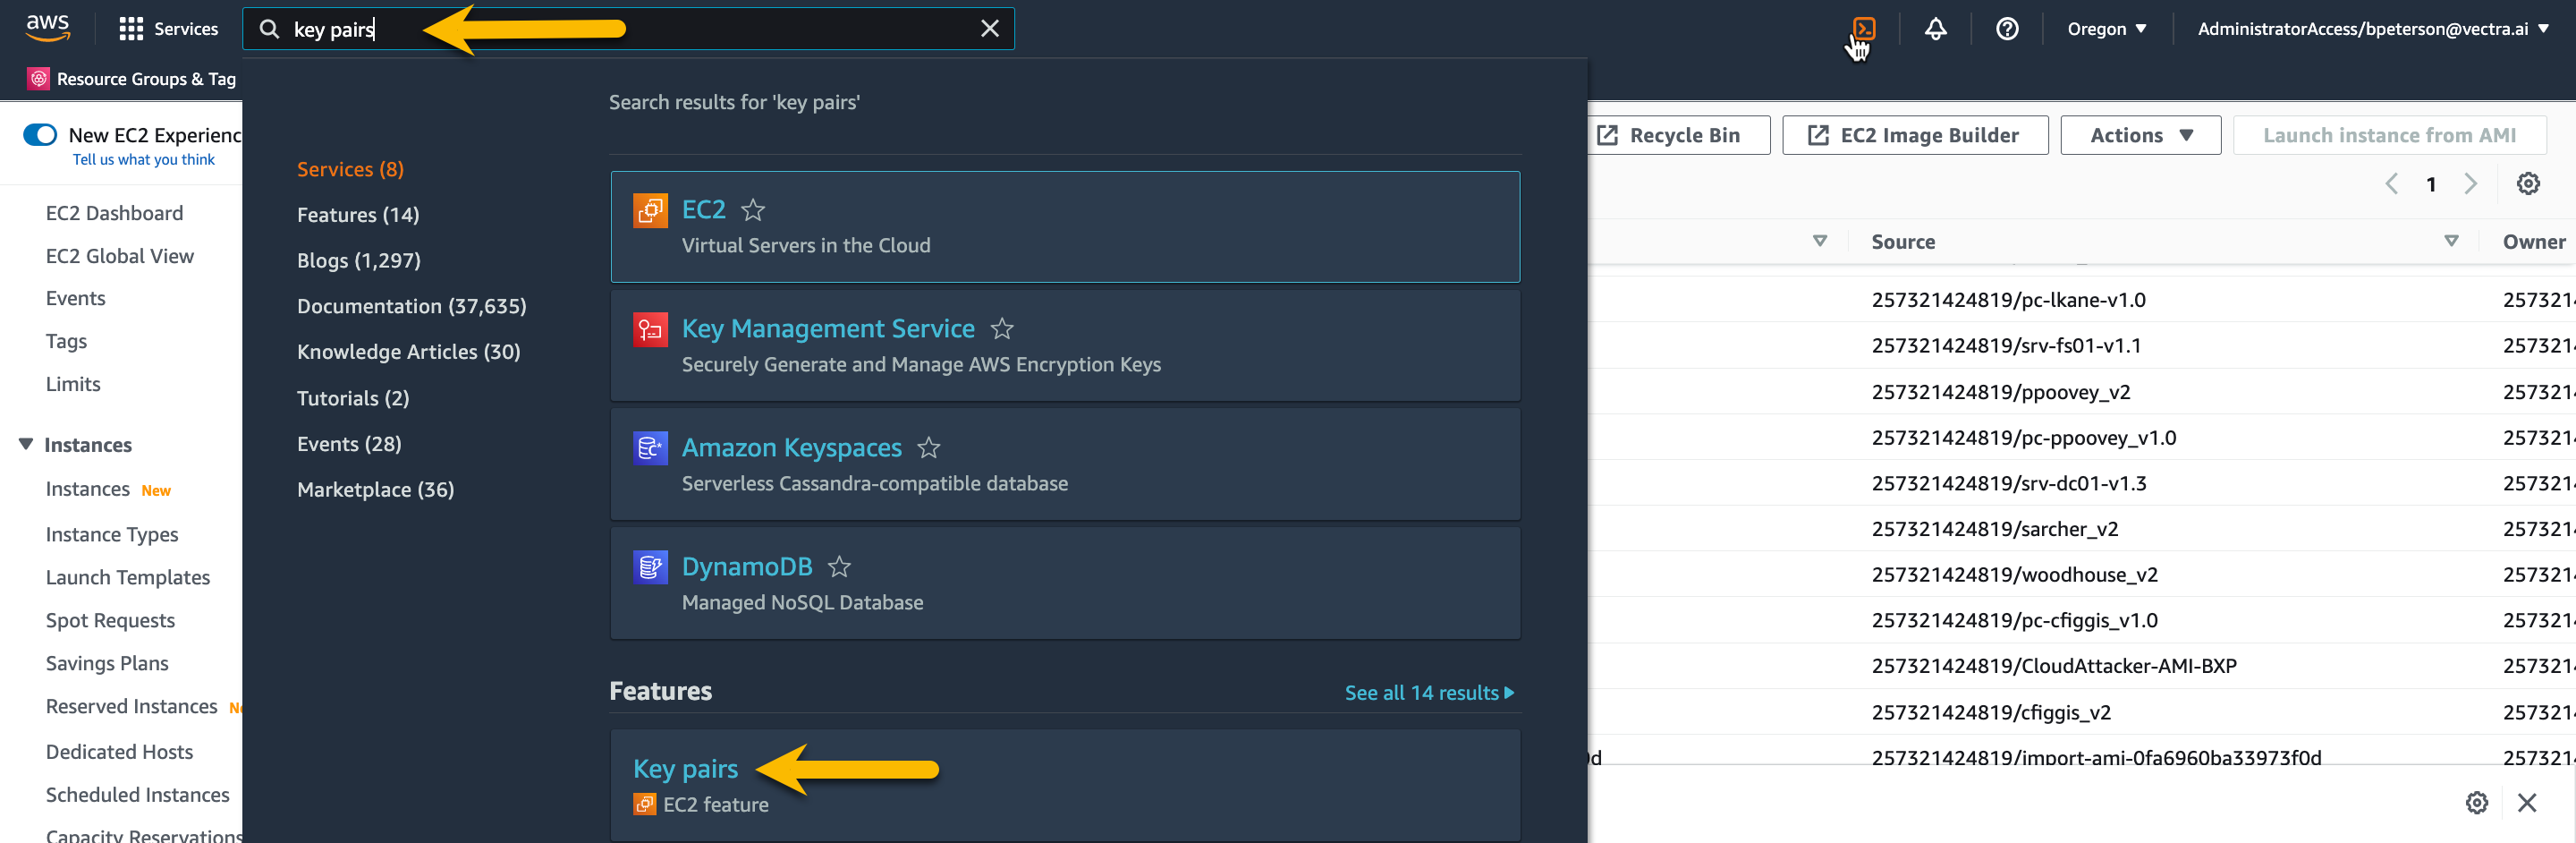The width and height of the screenshot is (2576, 843).
Task: Collapse the Instances sidebar section
Action: (26, 444)
